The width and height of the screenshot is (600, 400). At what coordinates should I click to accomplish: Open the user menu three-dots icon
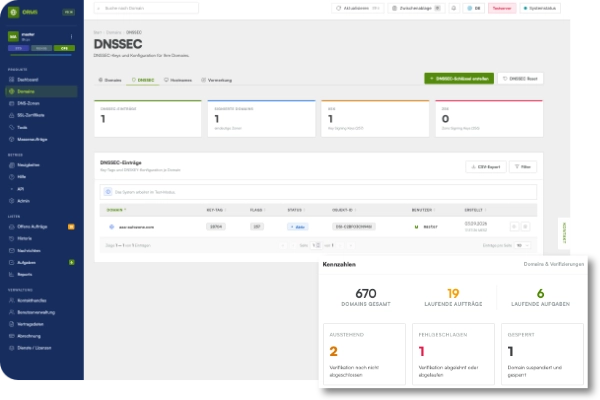(x=71, y=36)
